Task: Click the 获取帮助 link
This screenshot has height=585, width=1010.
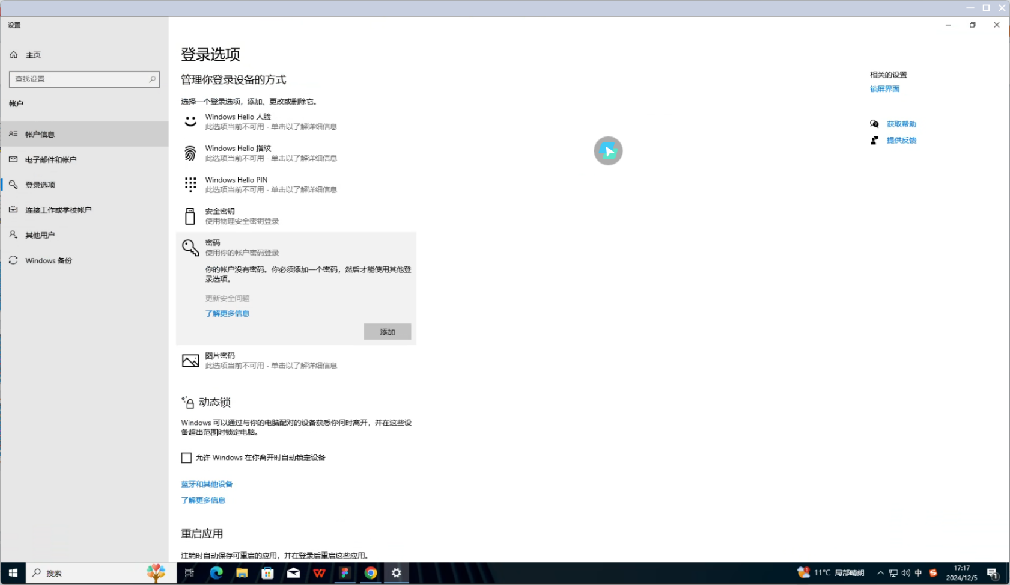Action: 901,124
